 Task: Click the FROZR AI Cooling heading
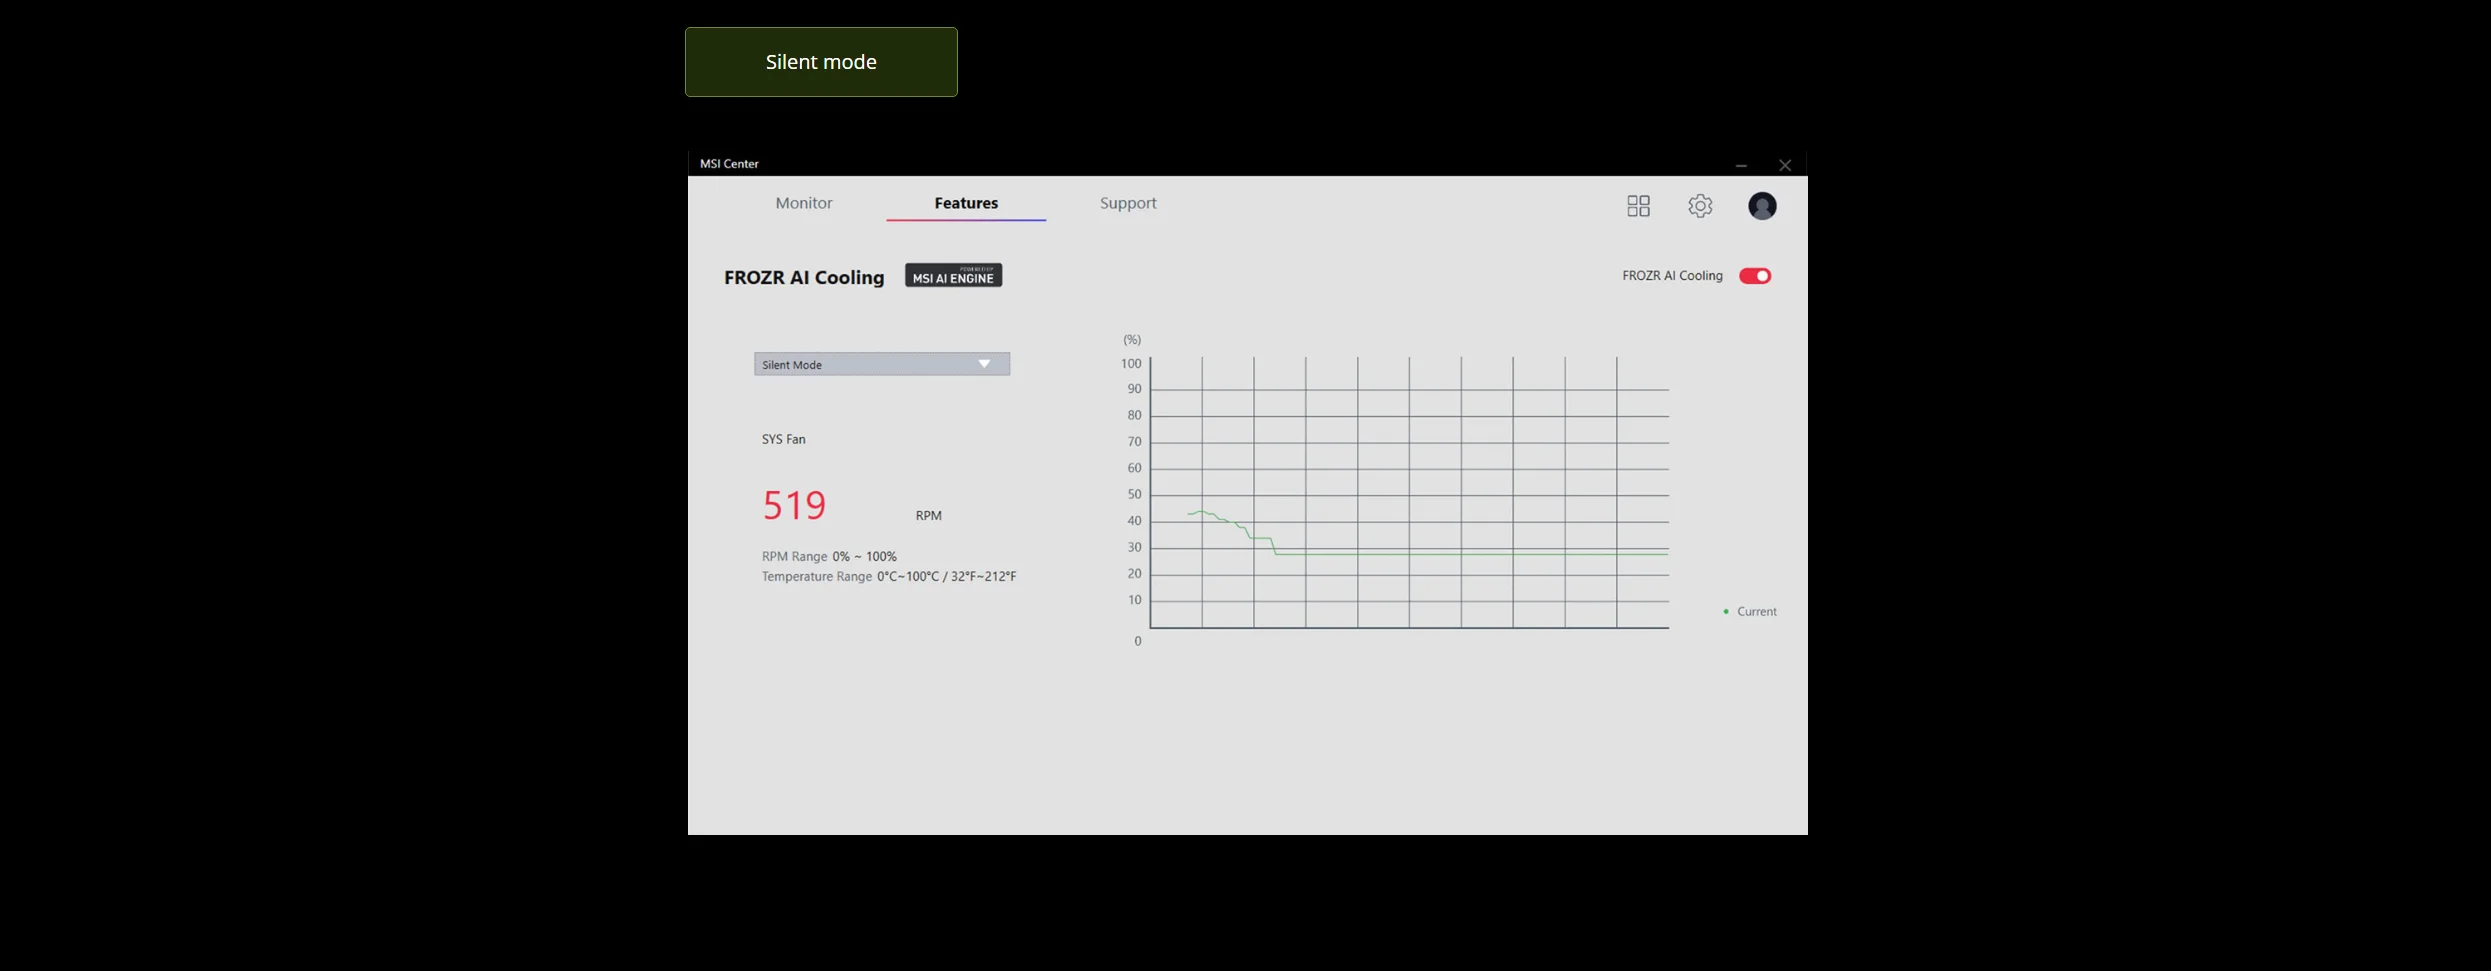[804, 277]
